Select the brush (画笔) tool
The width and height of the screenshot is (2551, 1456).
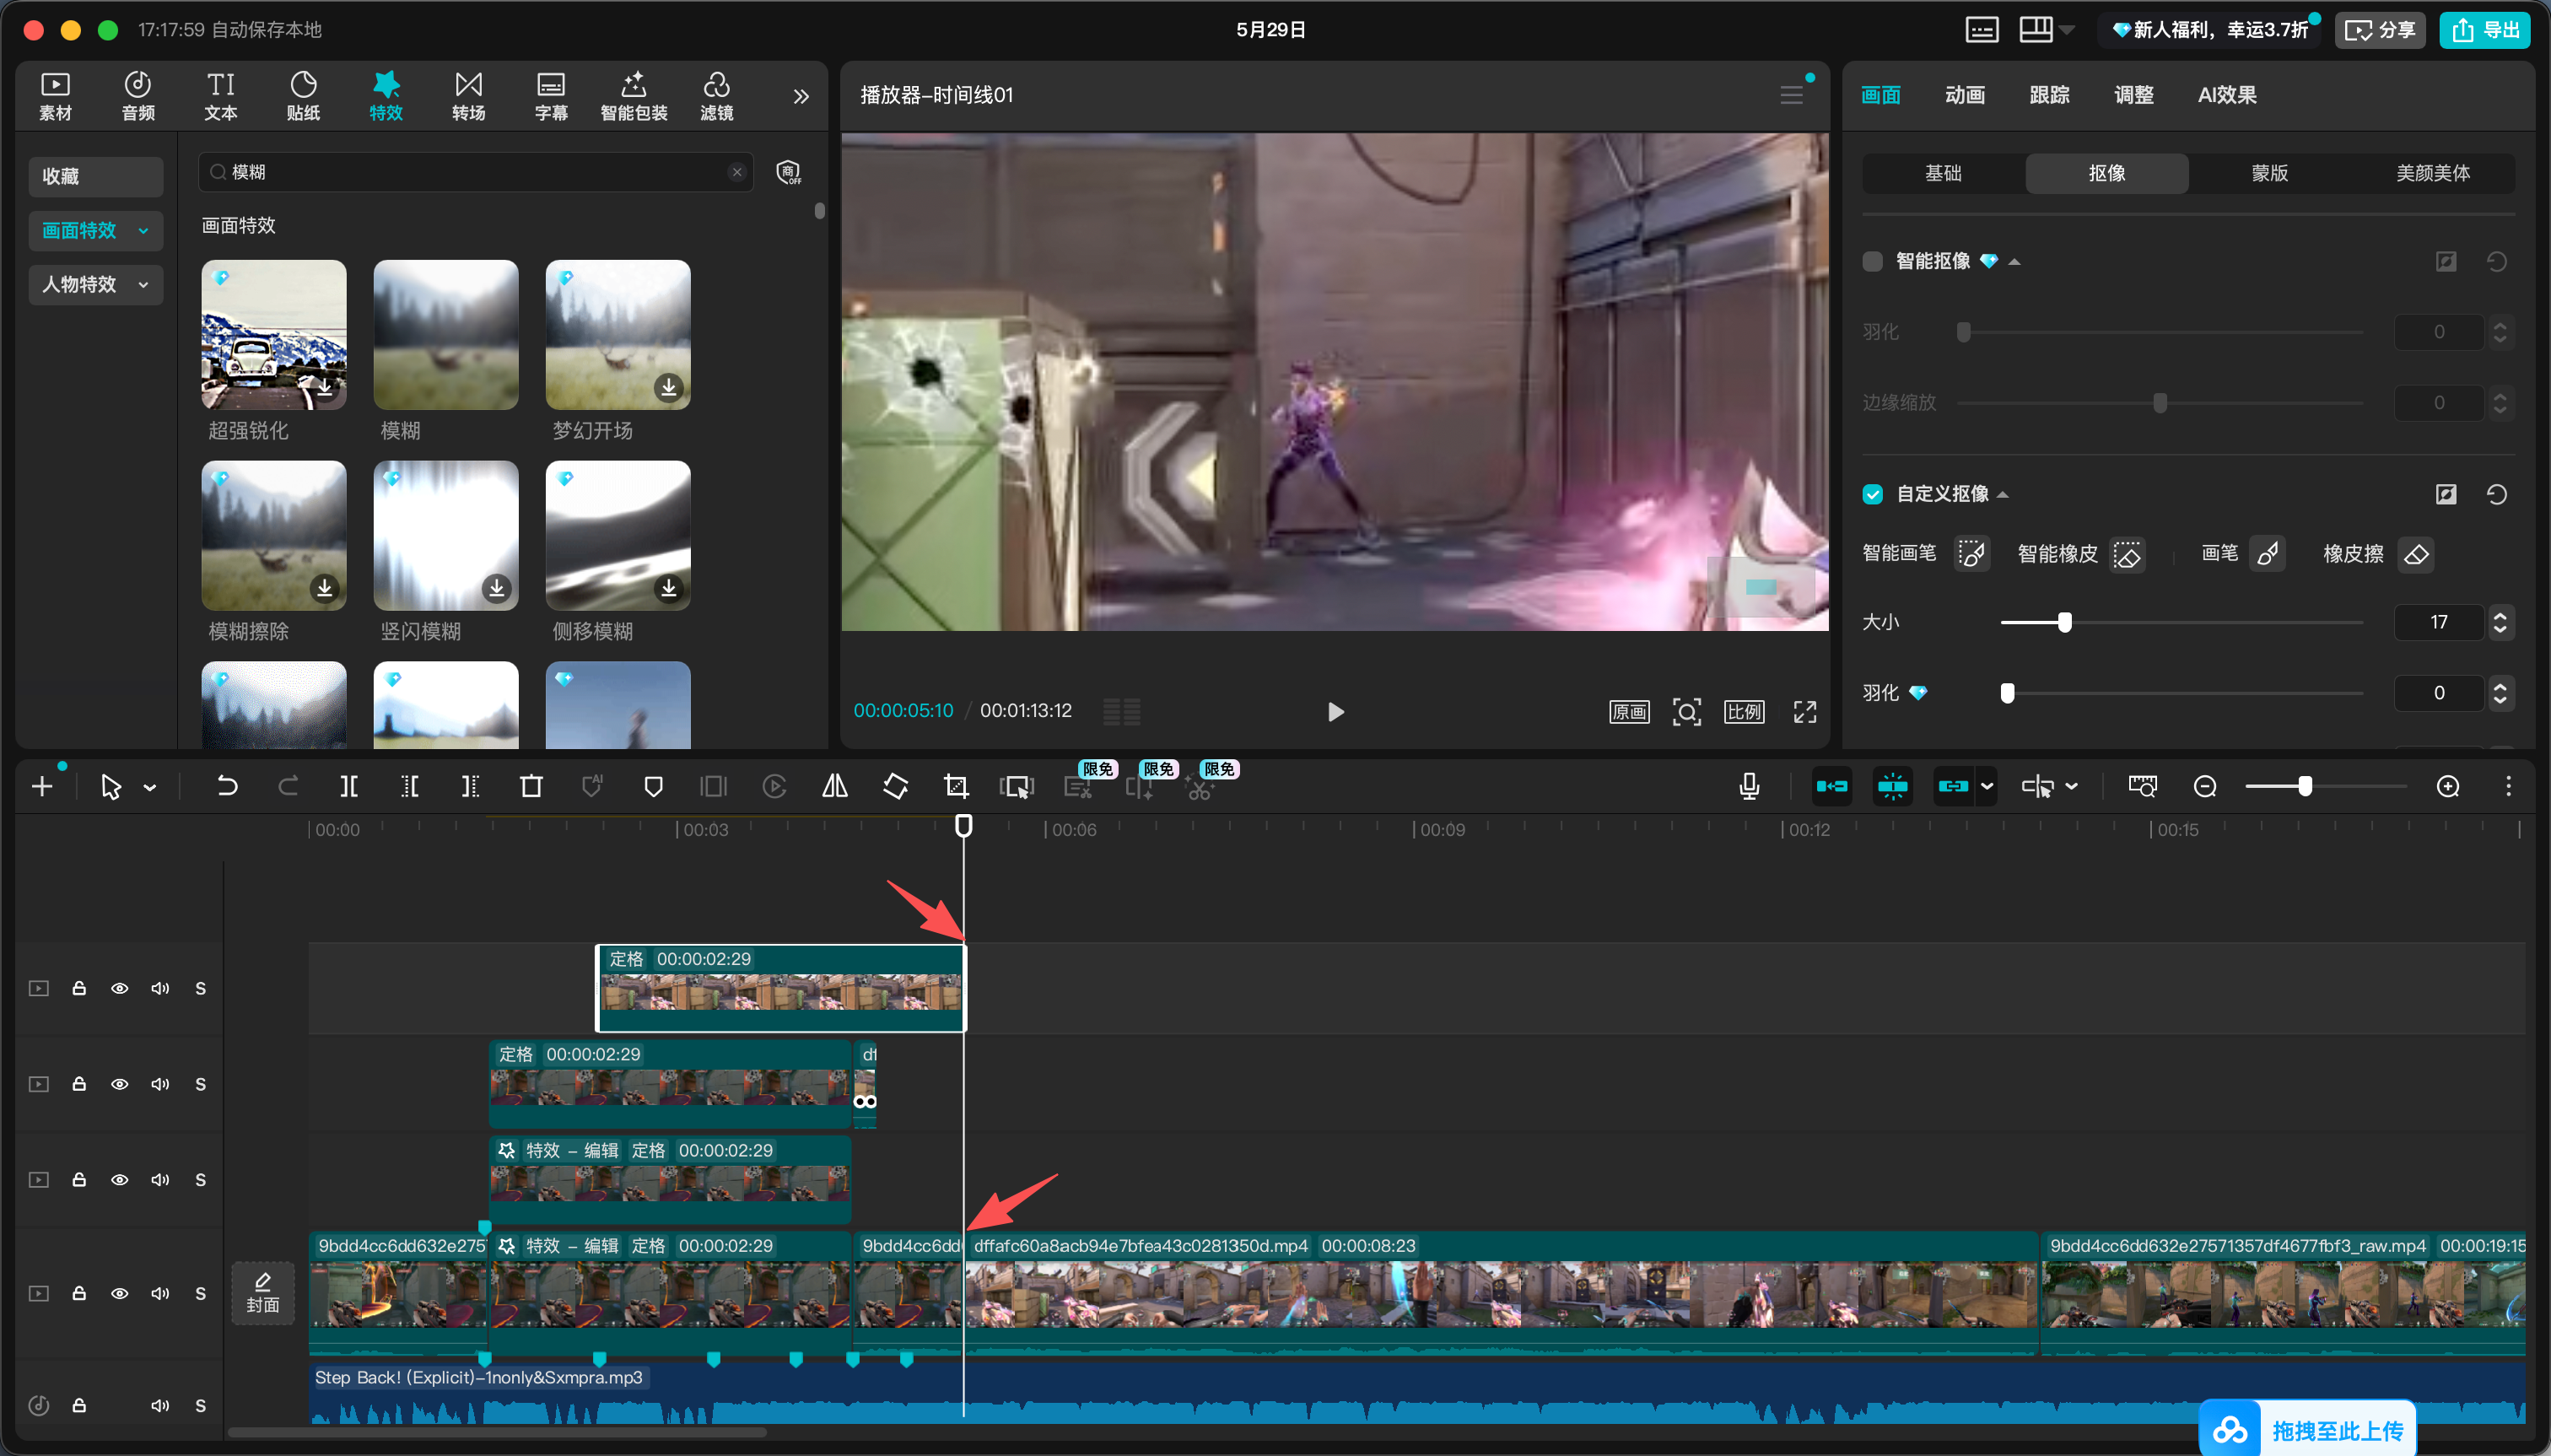[x=2267, y=553]
